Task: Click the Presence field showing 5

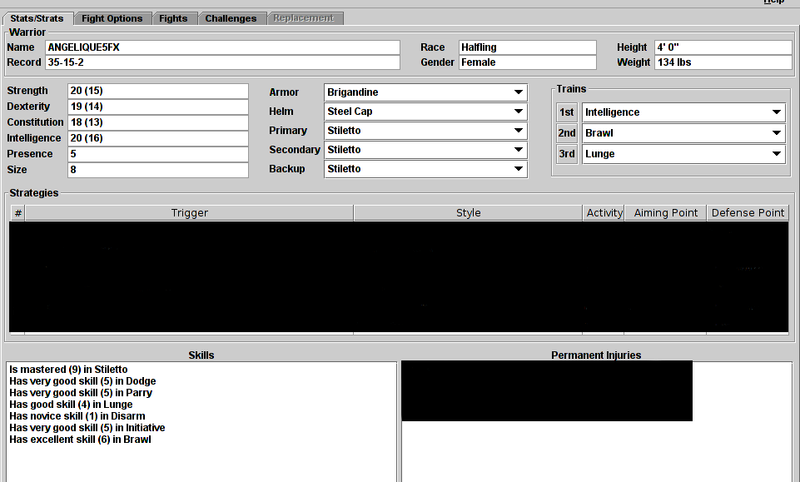Action: (158, 154)
